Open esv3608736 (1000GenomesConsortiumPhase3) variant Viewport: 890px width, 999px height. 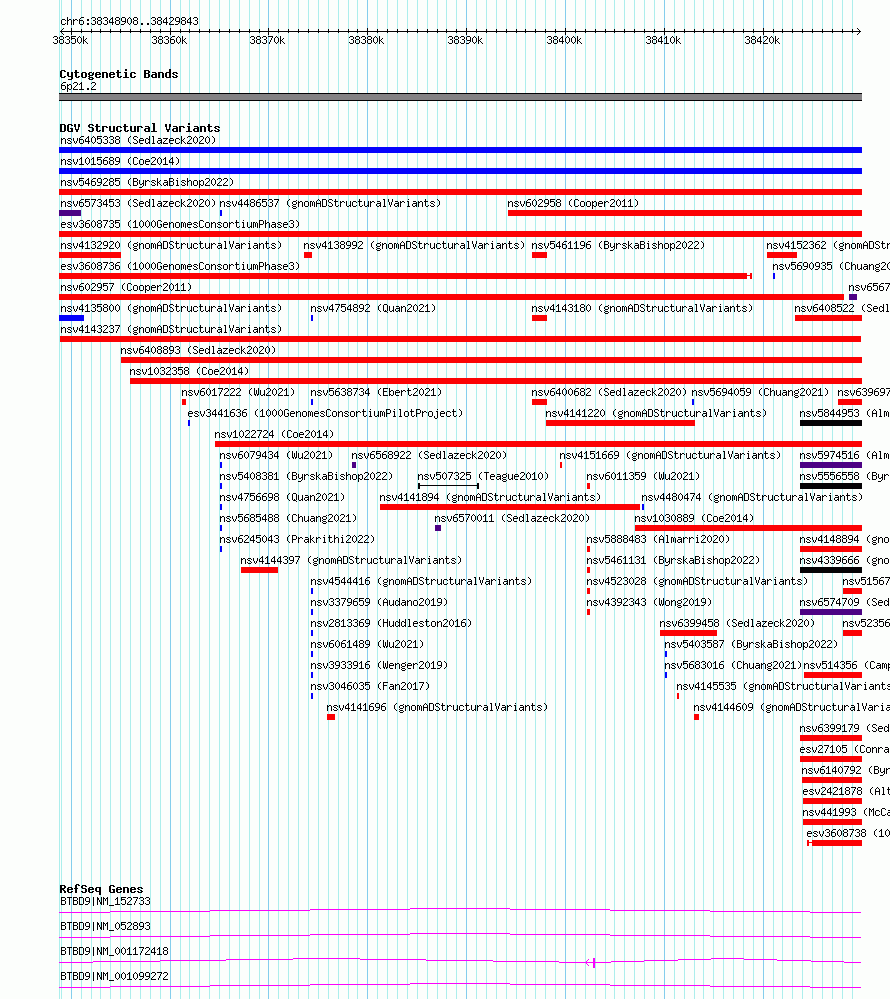click(x=180, y=266)
